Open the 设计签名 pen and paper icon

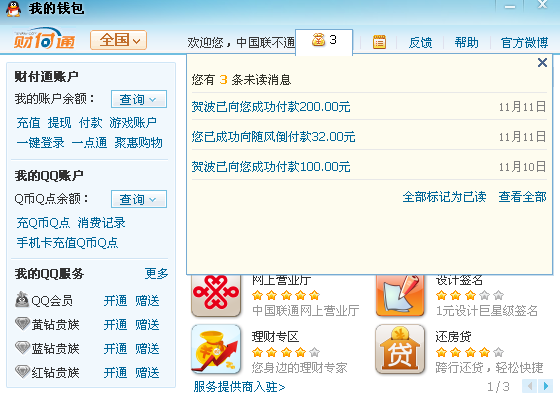pos(400,296)
